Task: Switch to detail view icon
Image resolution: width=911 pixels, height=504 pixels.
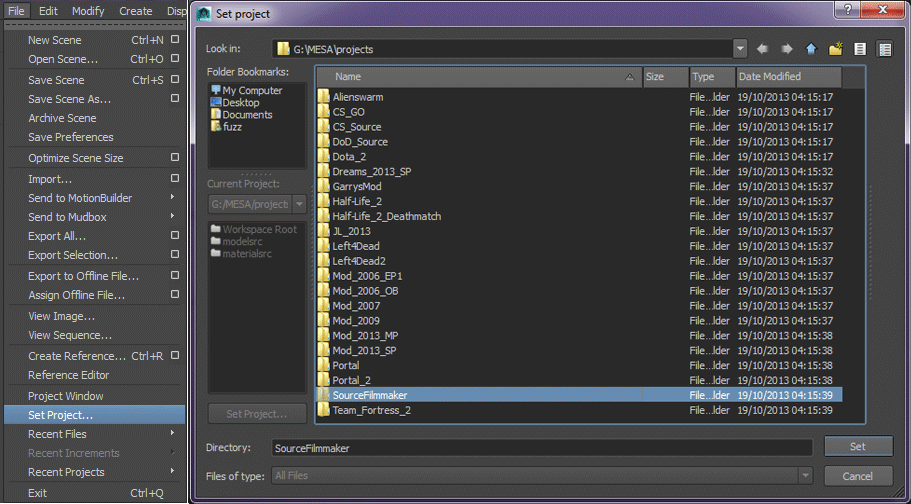Action: coord(884,48)
